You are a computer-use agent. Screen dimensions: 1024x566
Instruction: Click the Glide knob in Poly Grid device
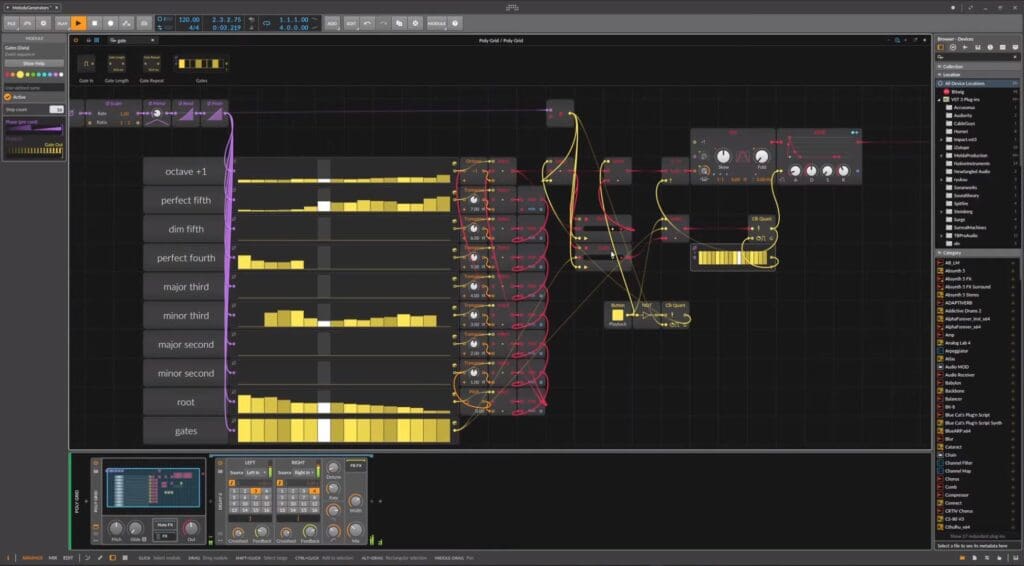135,527
